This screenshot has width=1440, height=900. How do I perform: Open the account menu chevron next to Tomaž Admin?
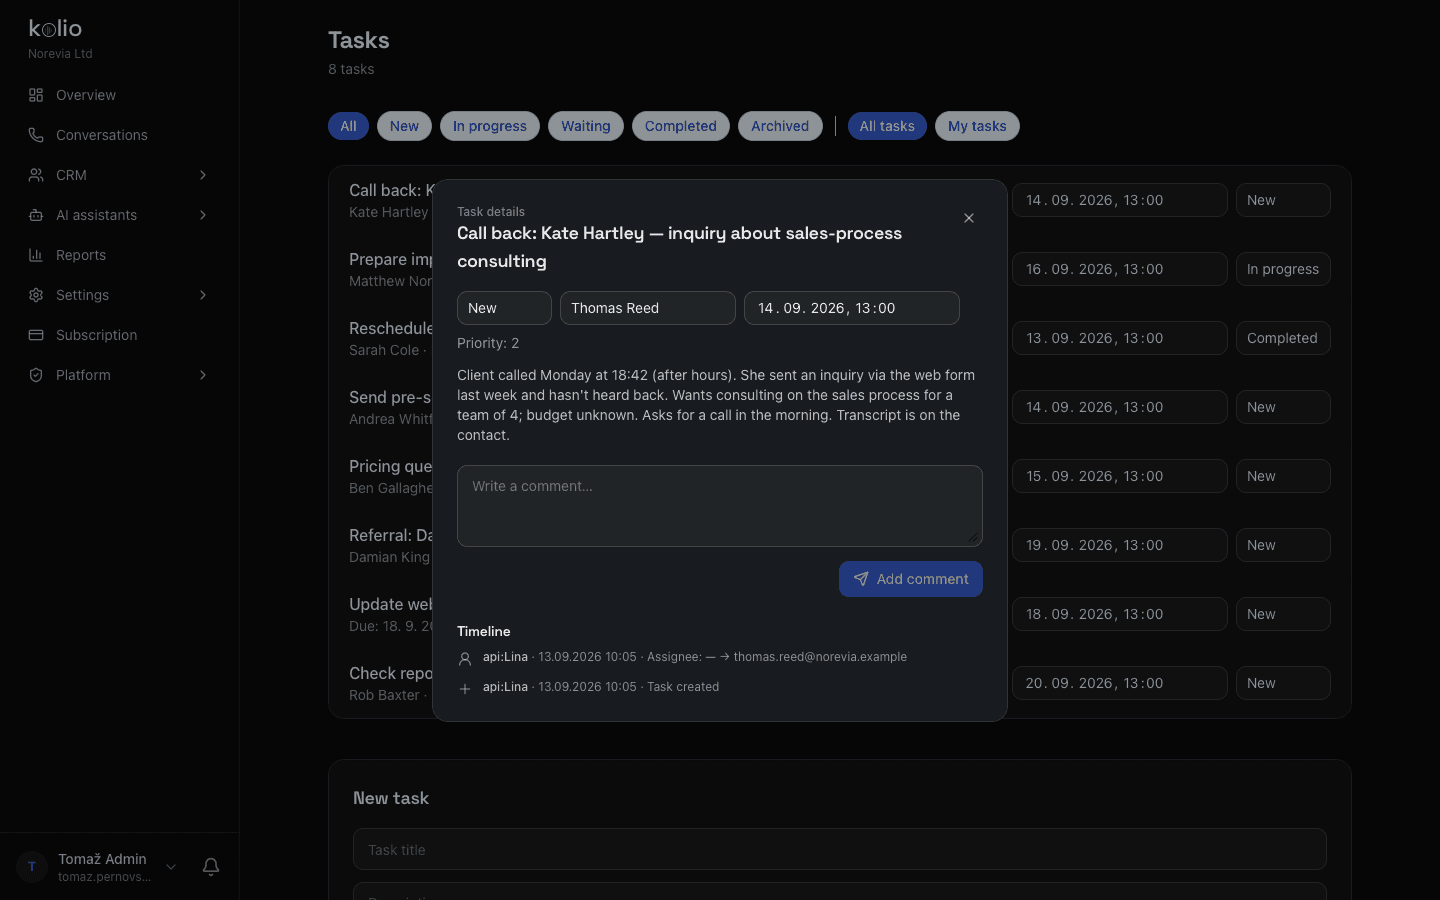(171, 867)
